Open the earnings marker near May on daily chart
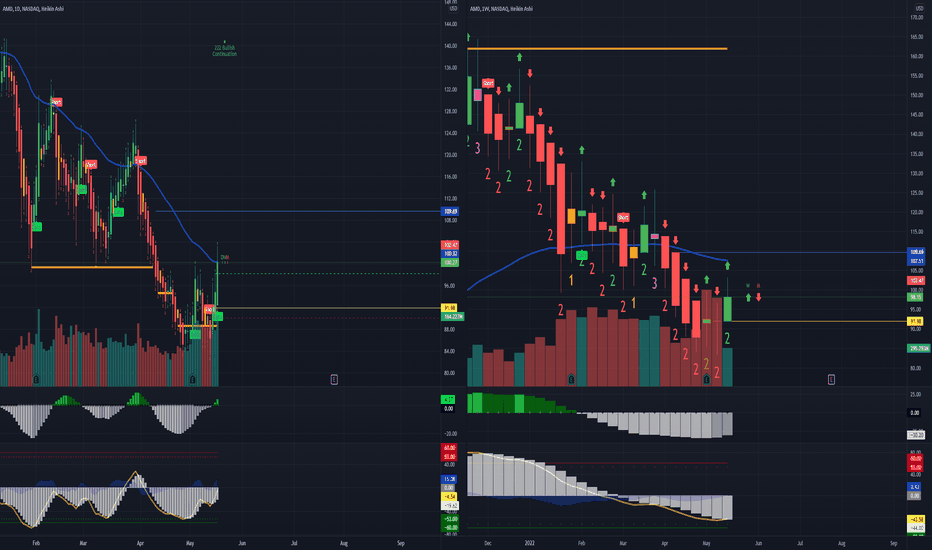 193,379
